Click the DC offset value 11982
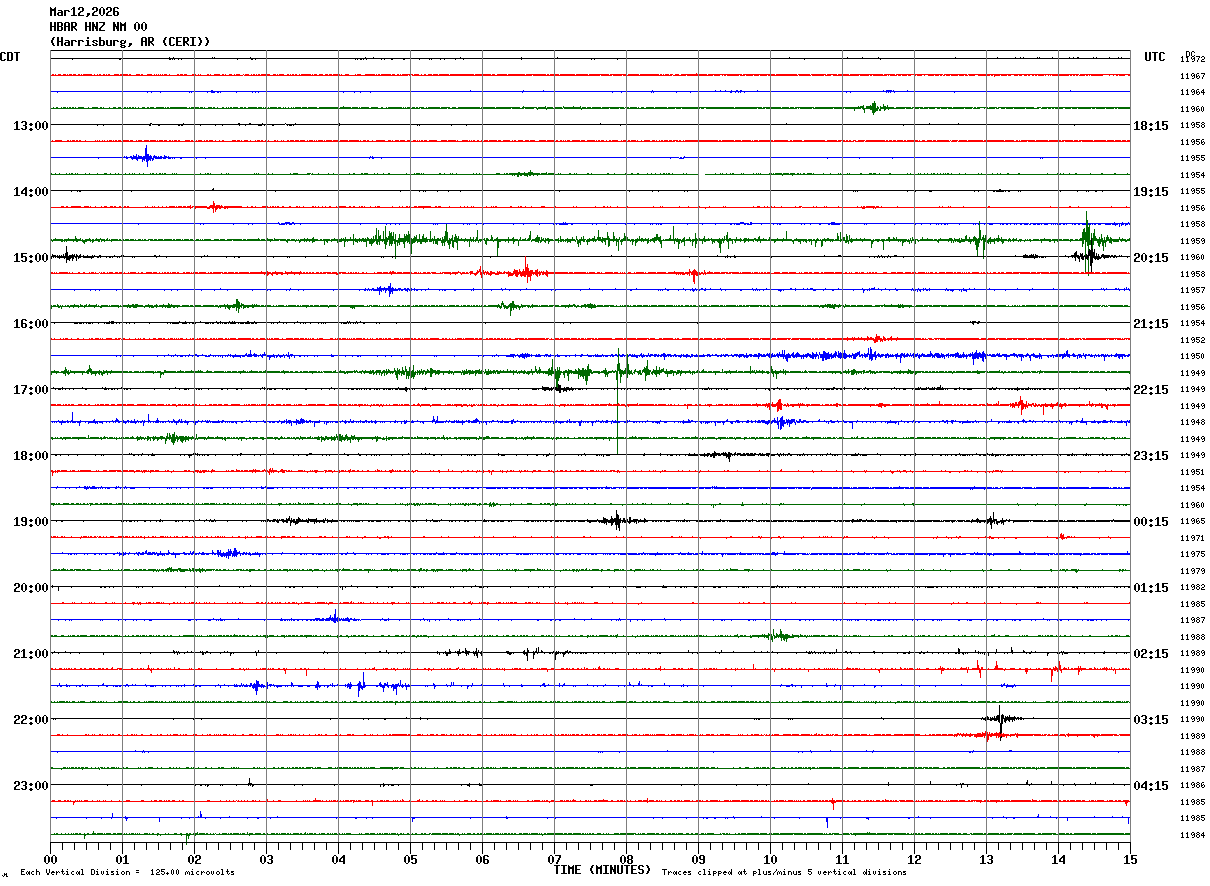 (1192, 588)
